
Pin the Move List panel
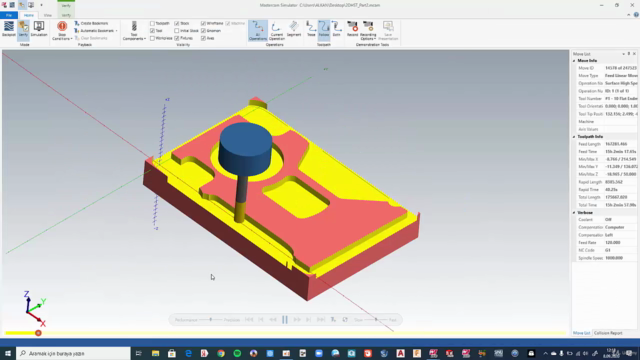click(x=629, y=54)
